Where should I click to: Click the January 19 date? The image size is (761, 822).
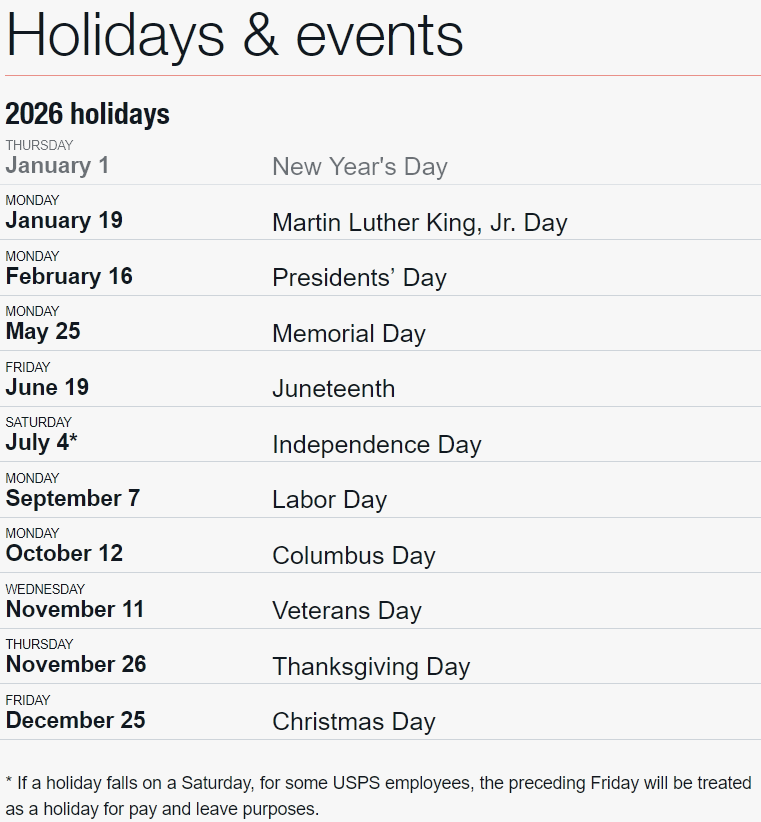click(x=64, y=221)
